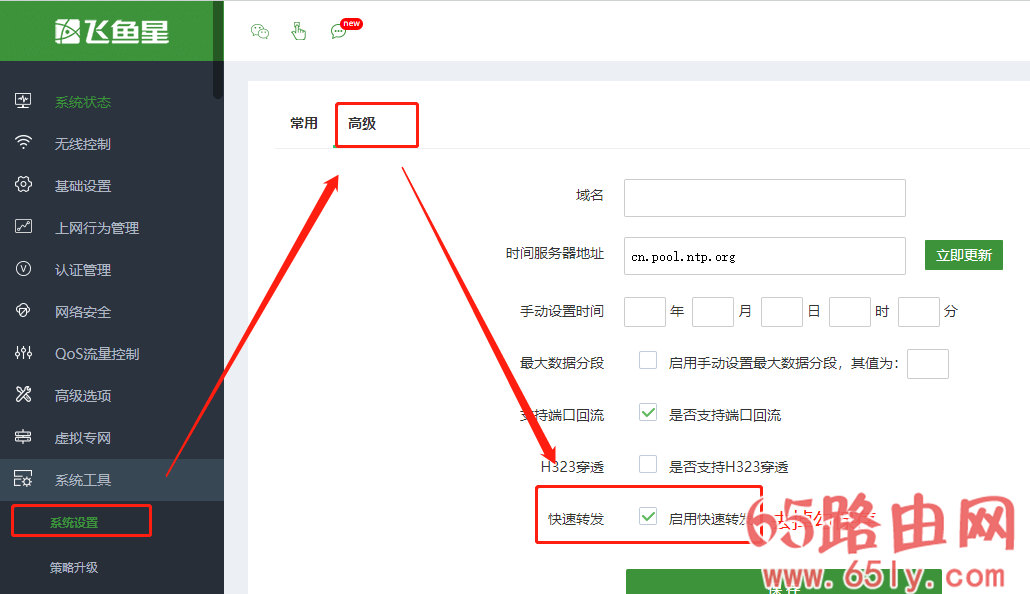Collapse 系统工具 menu
1030x594 pixels.
click(x=112, y=480)
